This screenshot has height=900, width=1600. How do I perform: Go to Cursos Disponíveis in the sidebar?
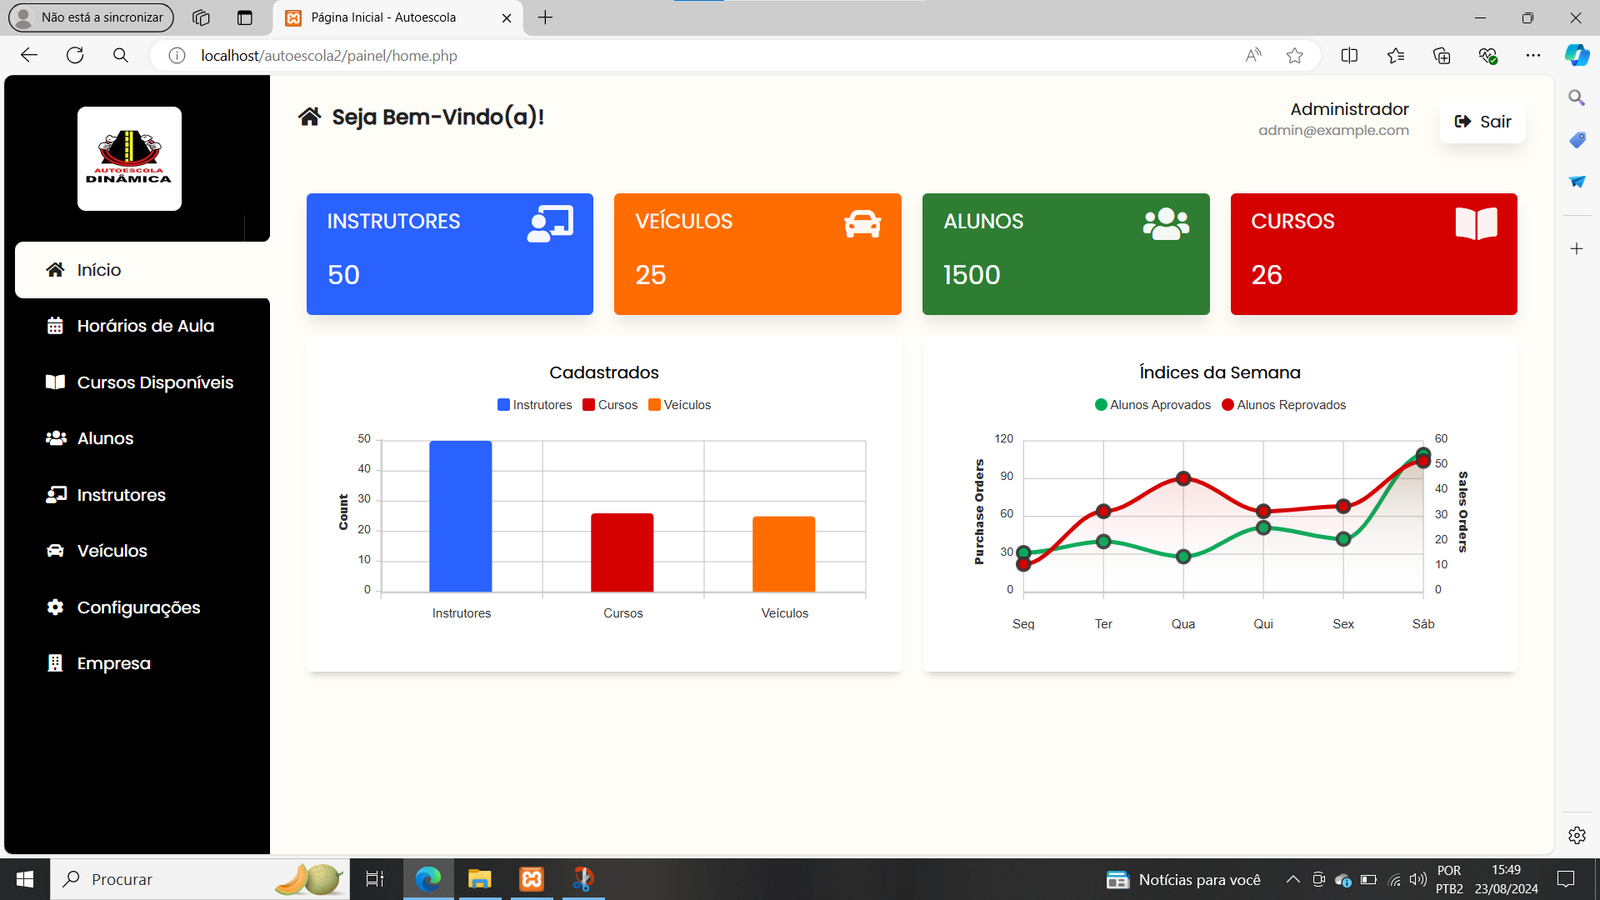[x=154, y=383]
